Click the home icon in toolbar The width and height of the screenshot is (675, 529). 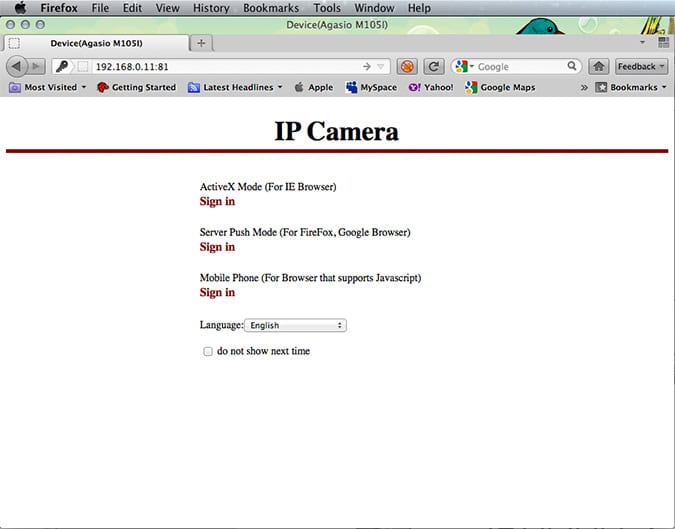coord(598,66)
